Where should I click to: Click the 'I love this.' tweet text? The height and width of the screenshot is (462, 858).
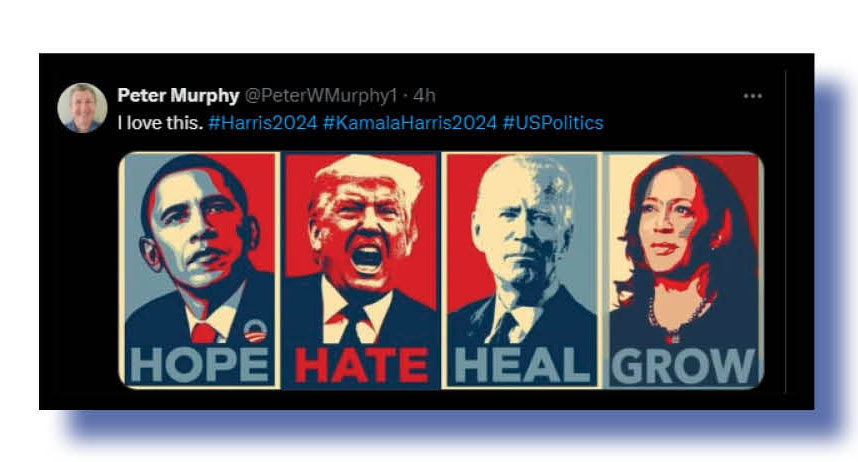tap(160, 122)
